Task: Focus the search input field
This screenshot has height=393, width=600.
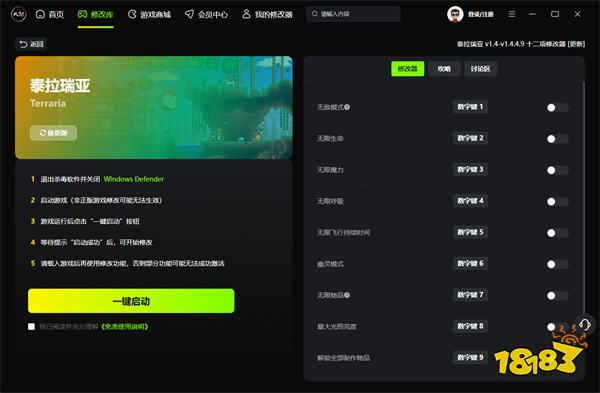Action: pyautogui.click(x=353, y=14)
